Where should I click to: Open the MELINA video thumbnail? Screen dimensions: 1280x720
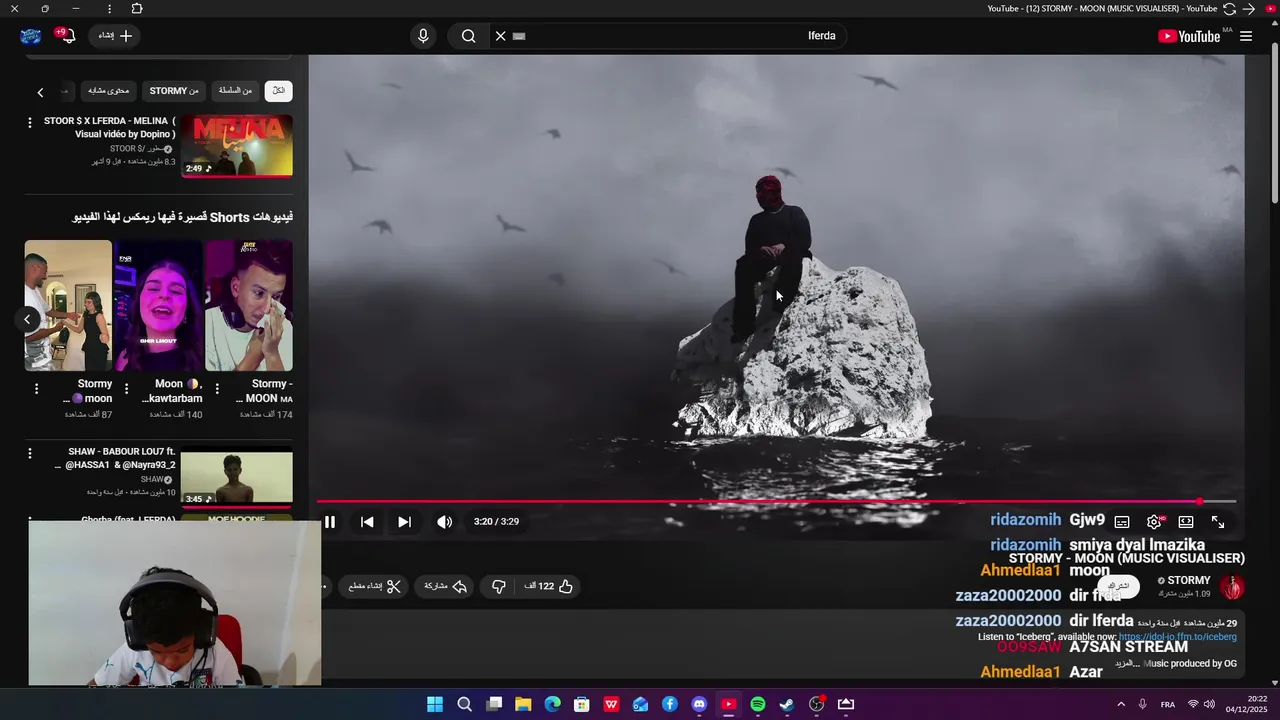237,146
